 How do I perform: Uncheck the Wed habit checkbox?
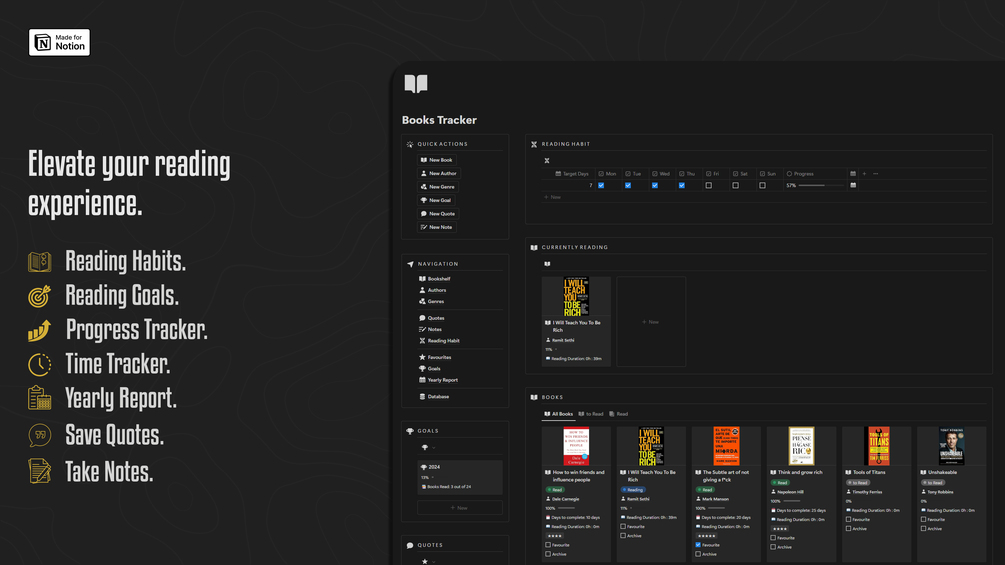(x=655, y=185)
